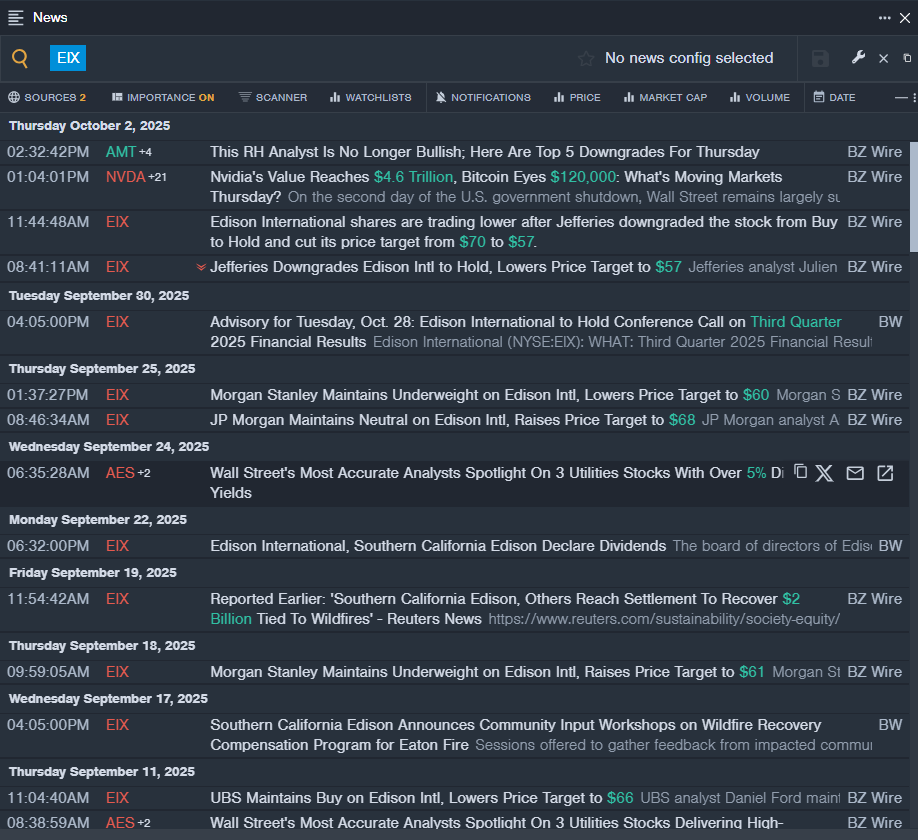Open the Date filter dropdown
918x840 pixels.
coord(834,97)
